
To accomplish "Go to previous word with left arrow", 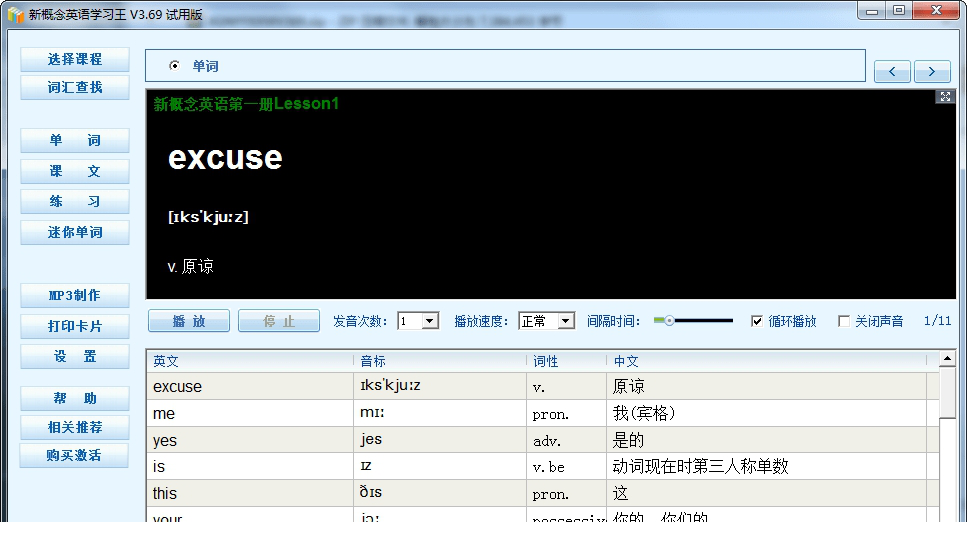I will coord(892,72).
